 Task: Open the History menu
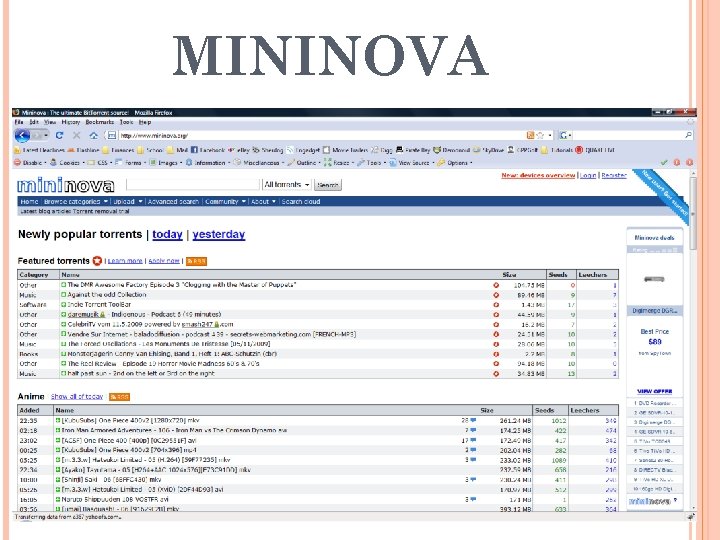[x=71, y=122]
